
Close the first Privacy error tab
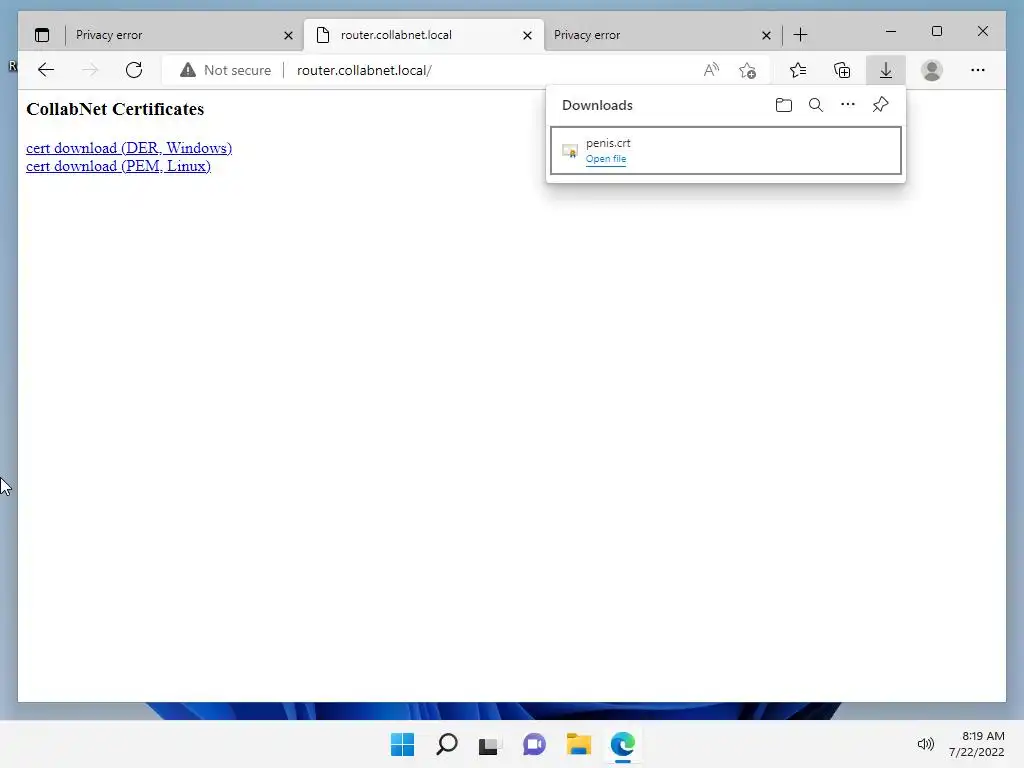pyautogui.click(x=288, y=35)
